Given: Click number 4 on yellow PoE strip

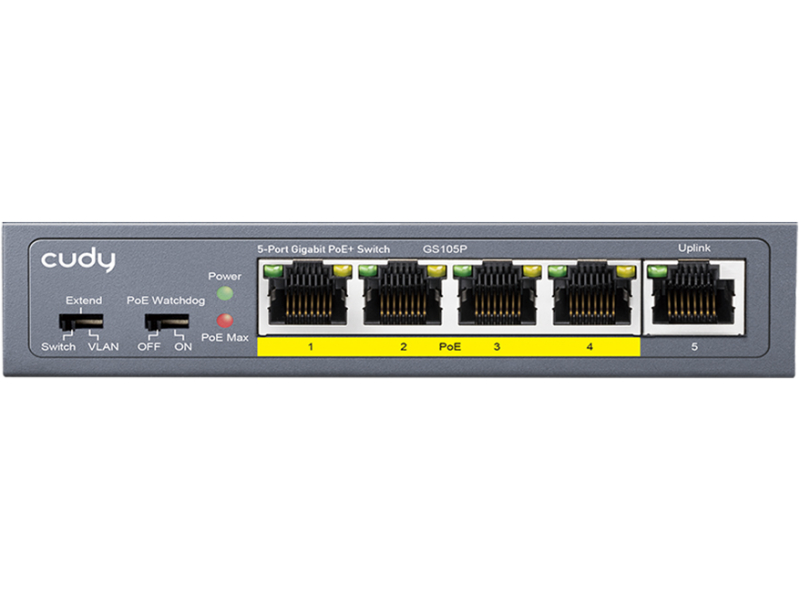Looking at the screenshot, I should tap(590, 347).
